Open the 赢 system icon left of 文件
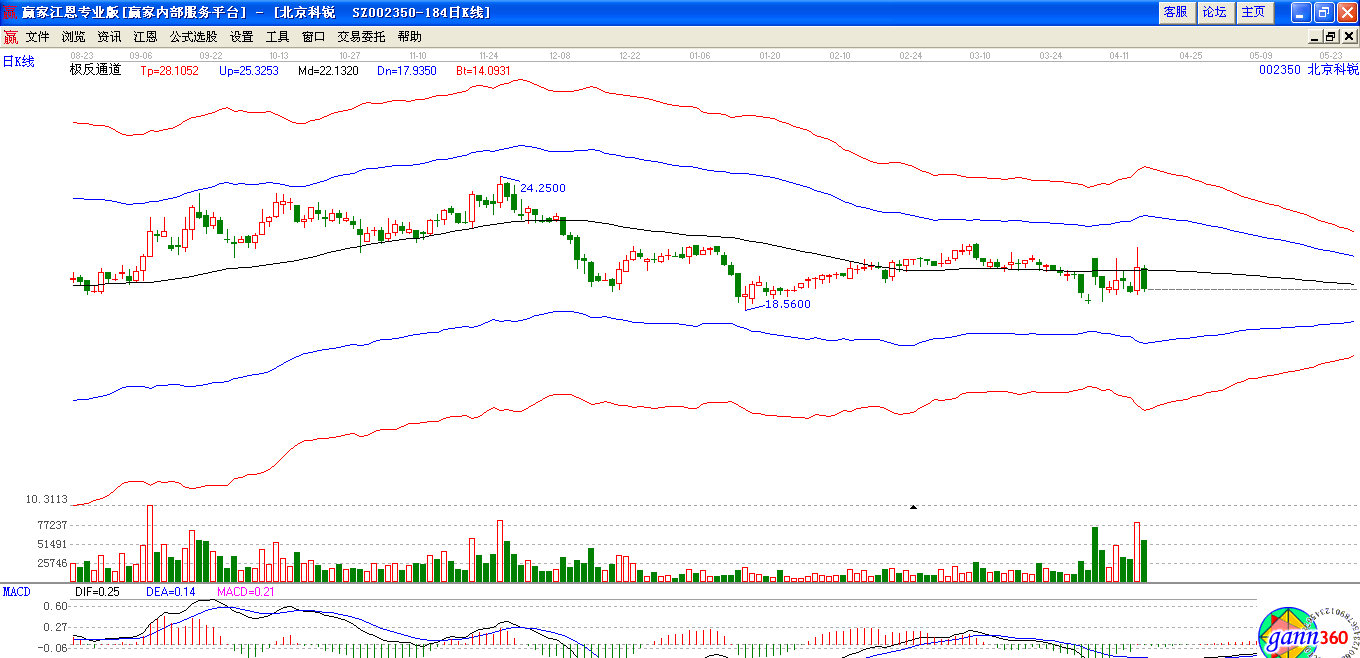1360x658 pixels. pyautogui.click(x=10, y=37)
